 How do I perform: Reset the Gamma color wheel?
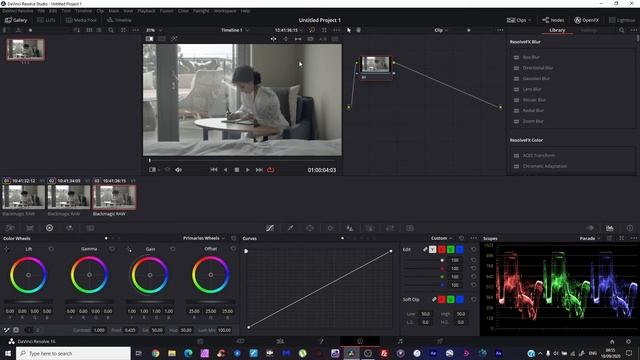pos(112,249)
